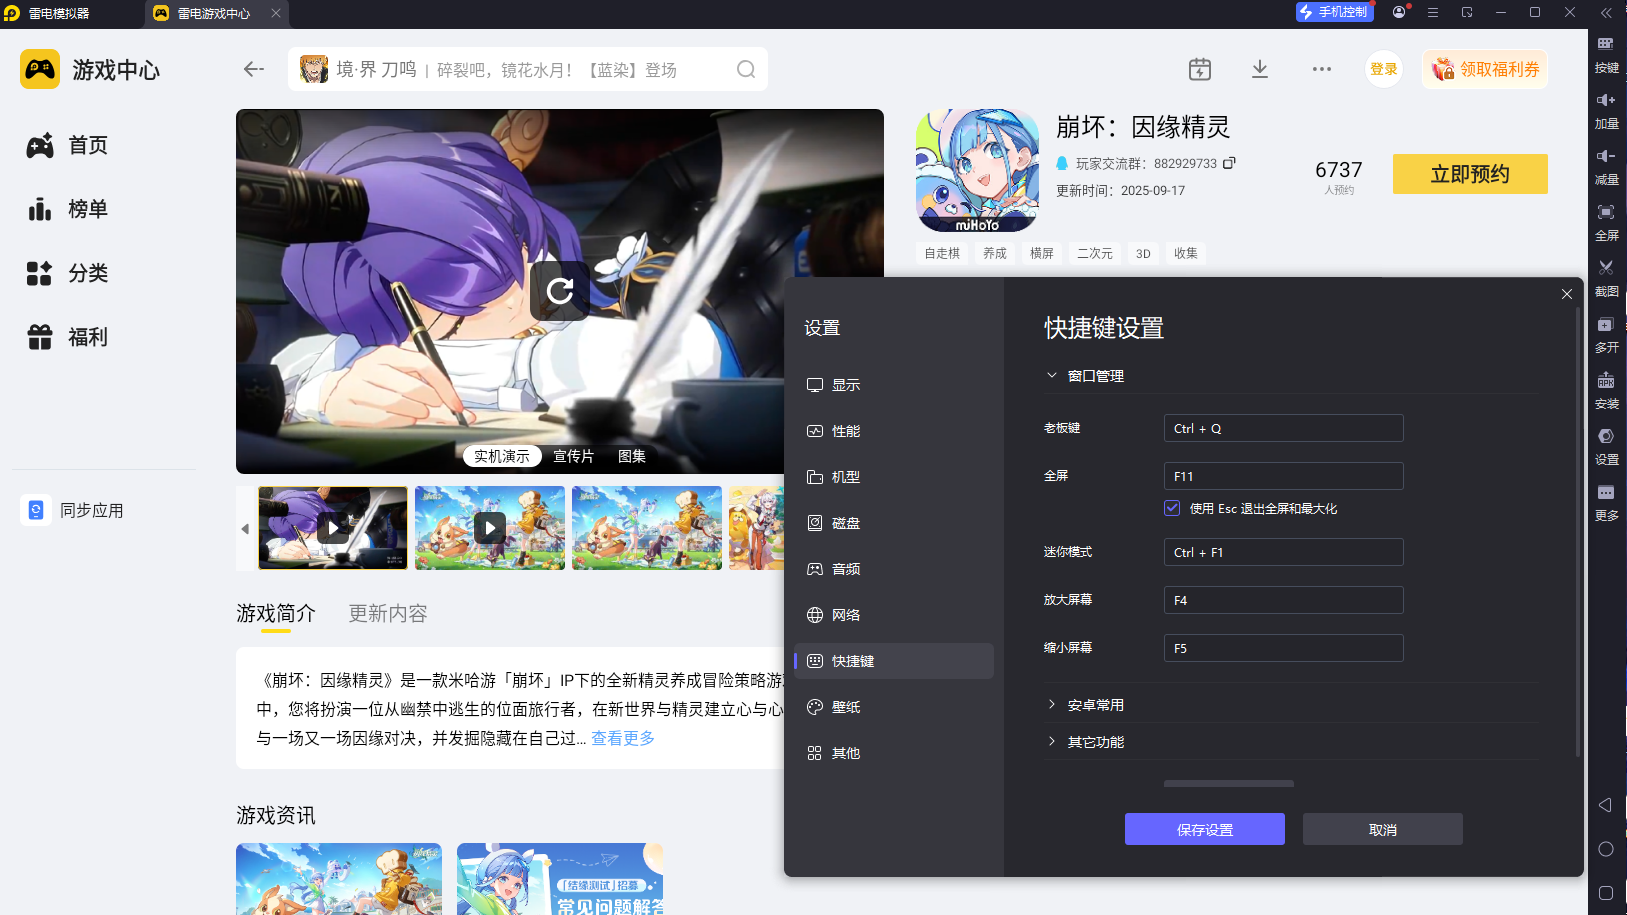Click the search magnifier in the search bar
The width and height of the screenshot is (1627, 915).
click(746, 69)
